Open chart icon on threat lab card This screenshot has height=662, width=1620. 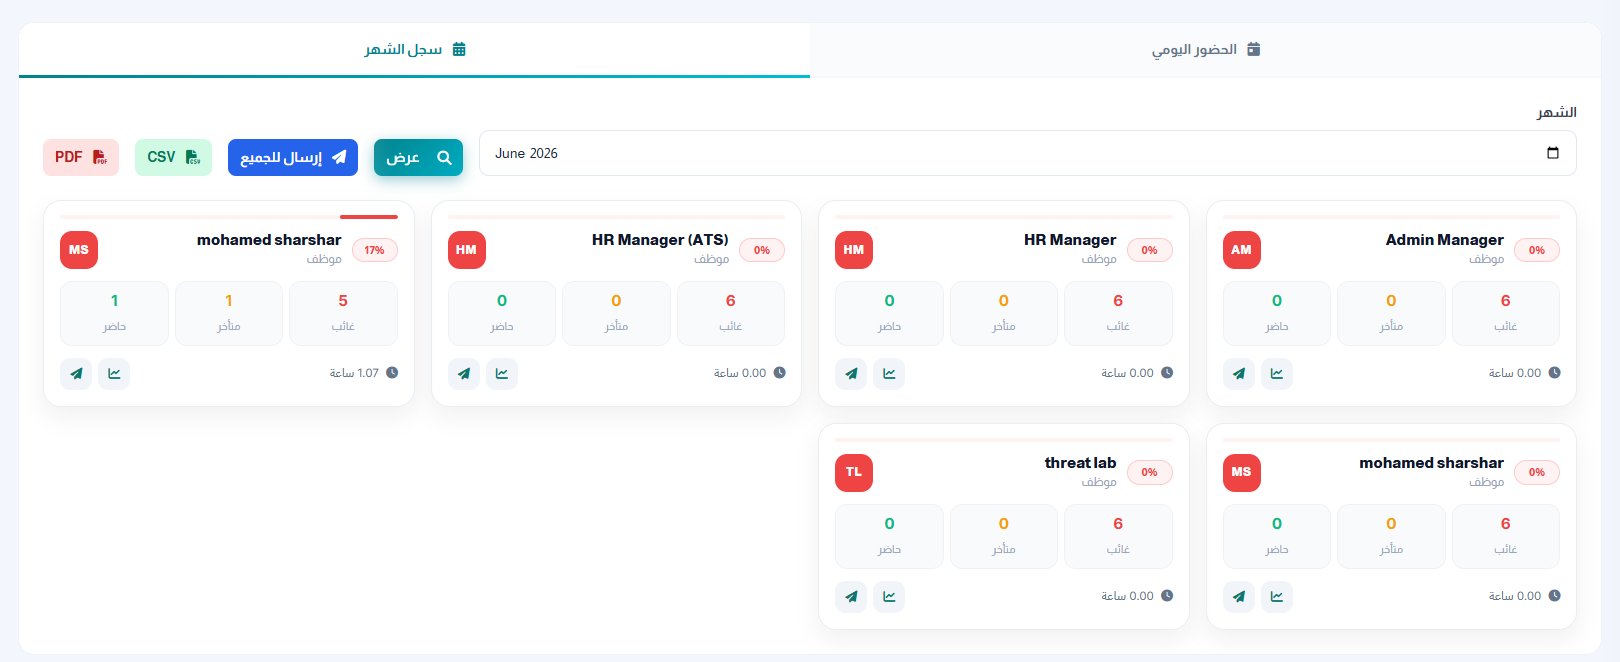click(x=889, y=597)
